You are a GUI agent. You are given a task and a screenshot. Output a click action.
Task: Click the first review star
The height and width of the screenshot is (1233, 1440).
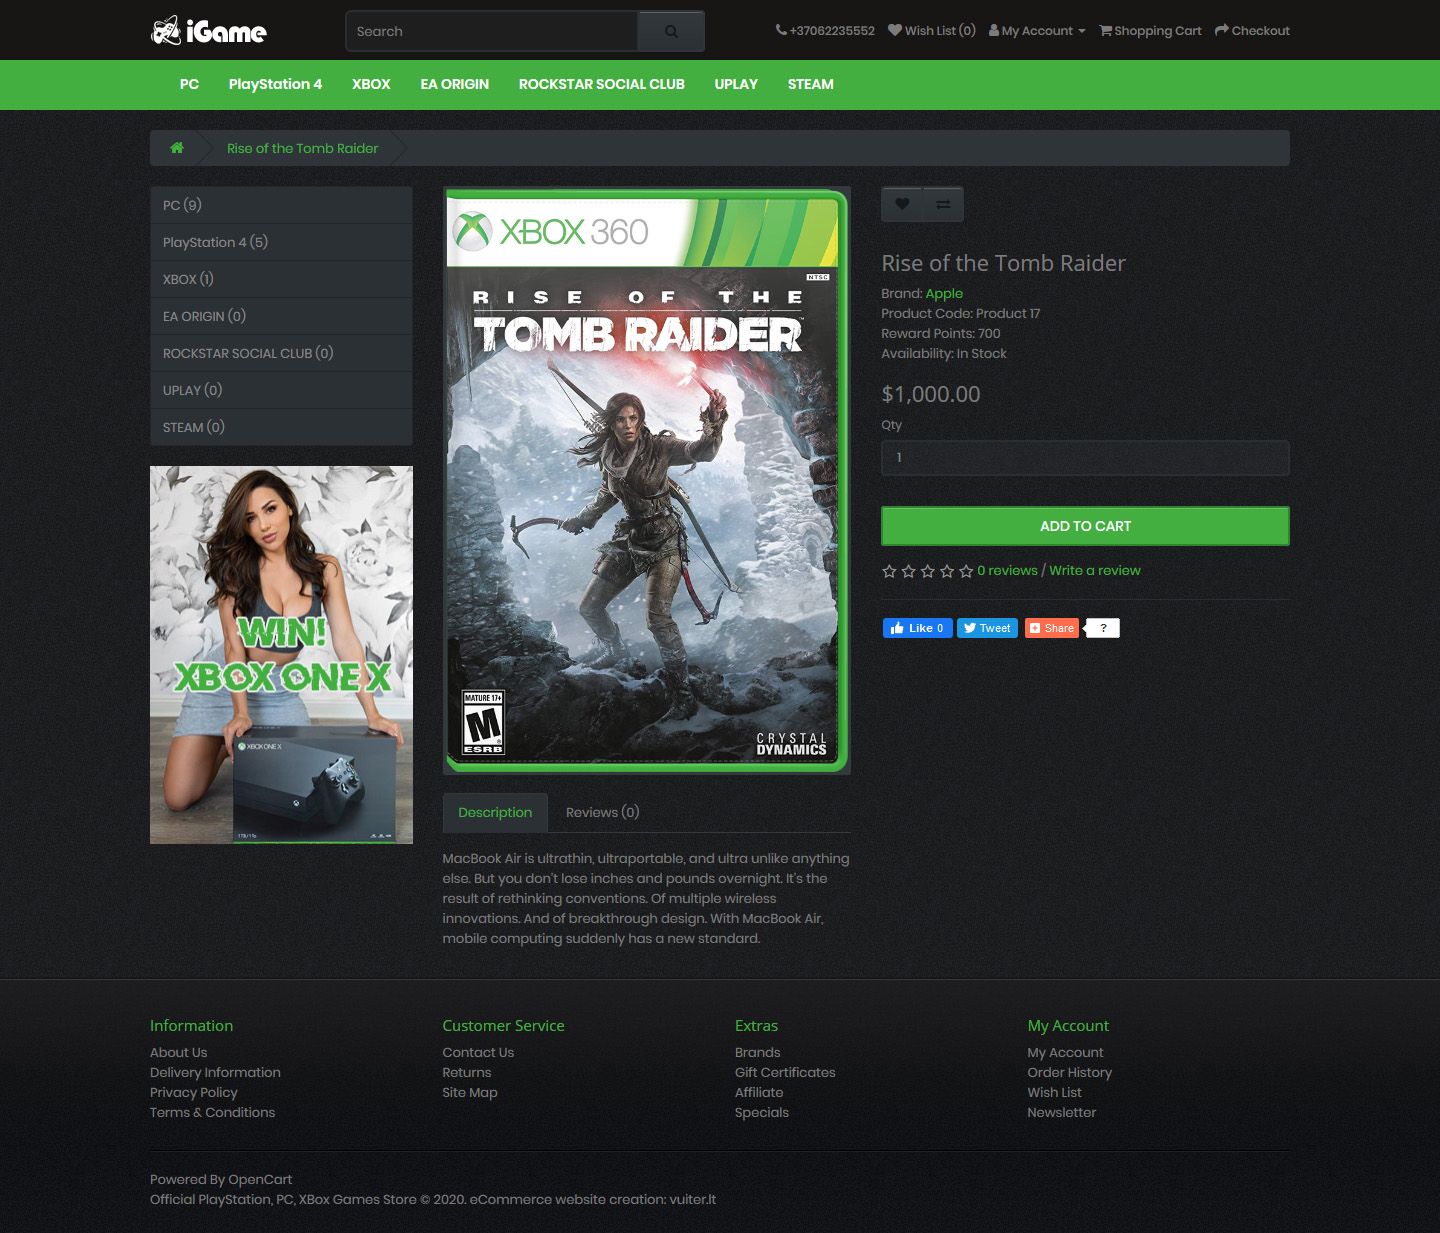coord(889,571)
